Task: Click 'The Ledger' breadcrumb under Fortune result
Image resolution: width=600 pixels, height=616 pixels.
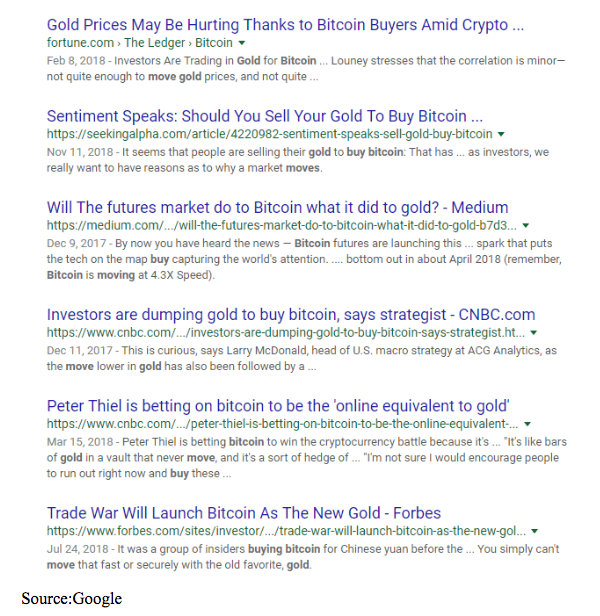Action: [x=154, y=42]
